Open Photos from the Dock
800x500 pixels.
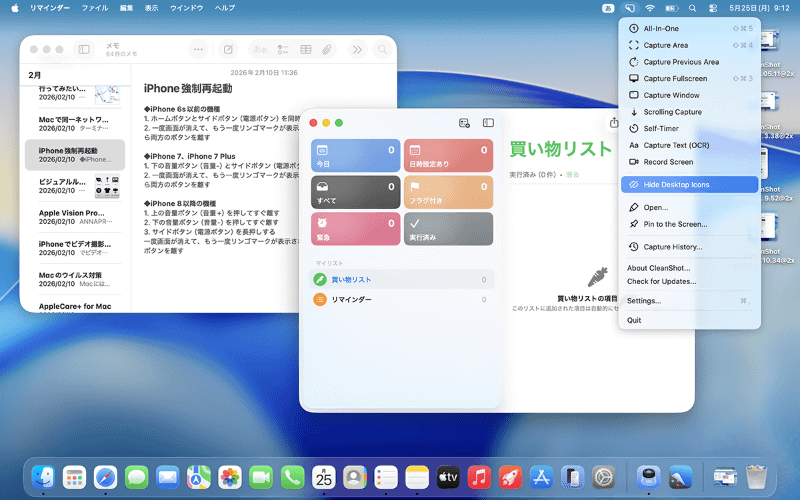(230, 478)
